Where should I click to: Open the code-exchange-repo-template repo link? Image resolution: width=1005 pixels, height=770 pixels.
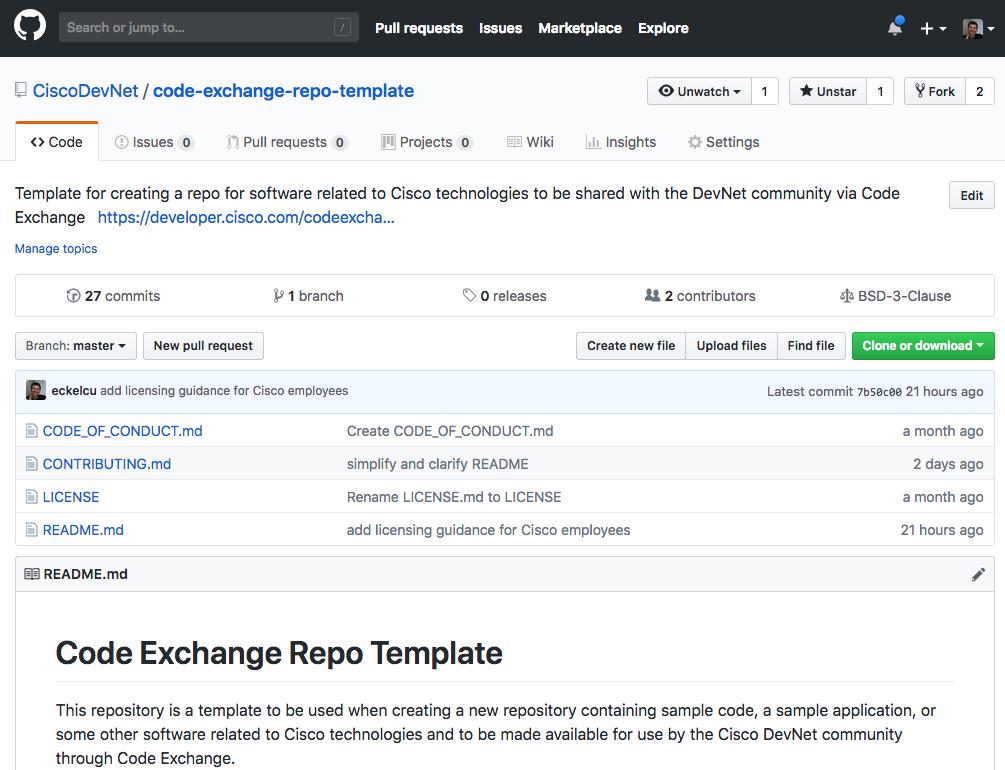[283, 90]
